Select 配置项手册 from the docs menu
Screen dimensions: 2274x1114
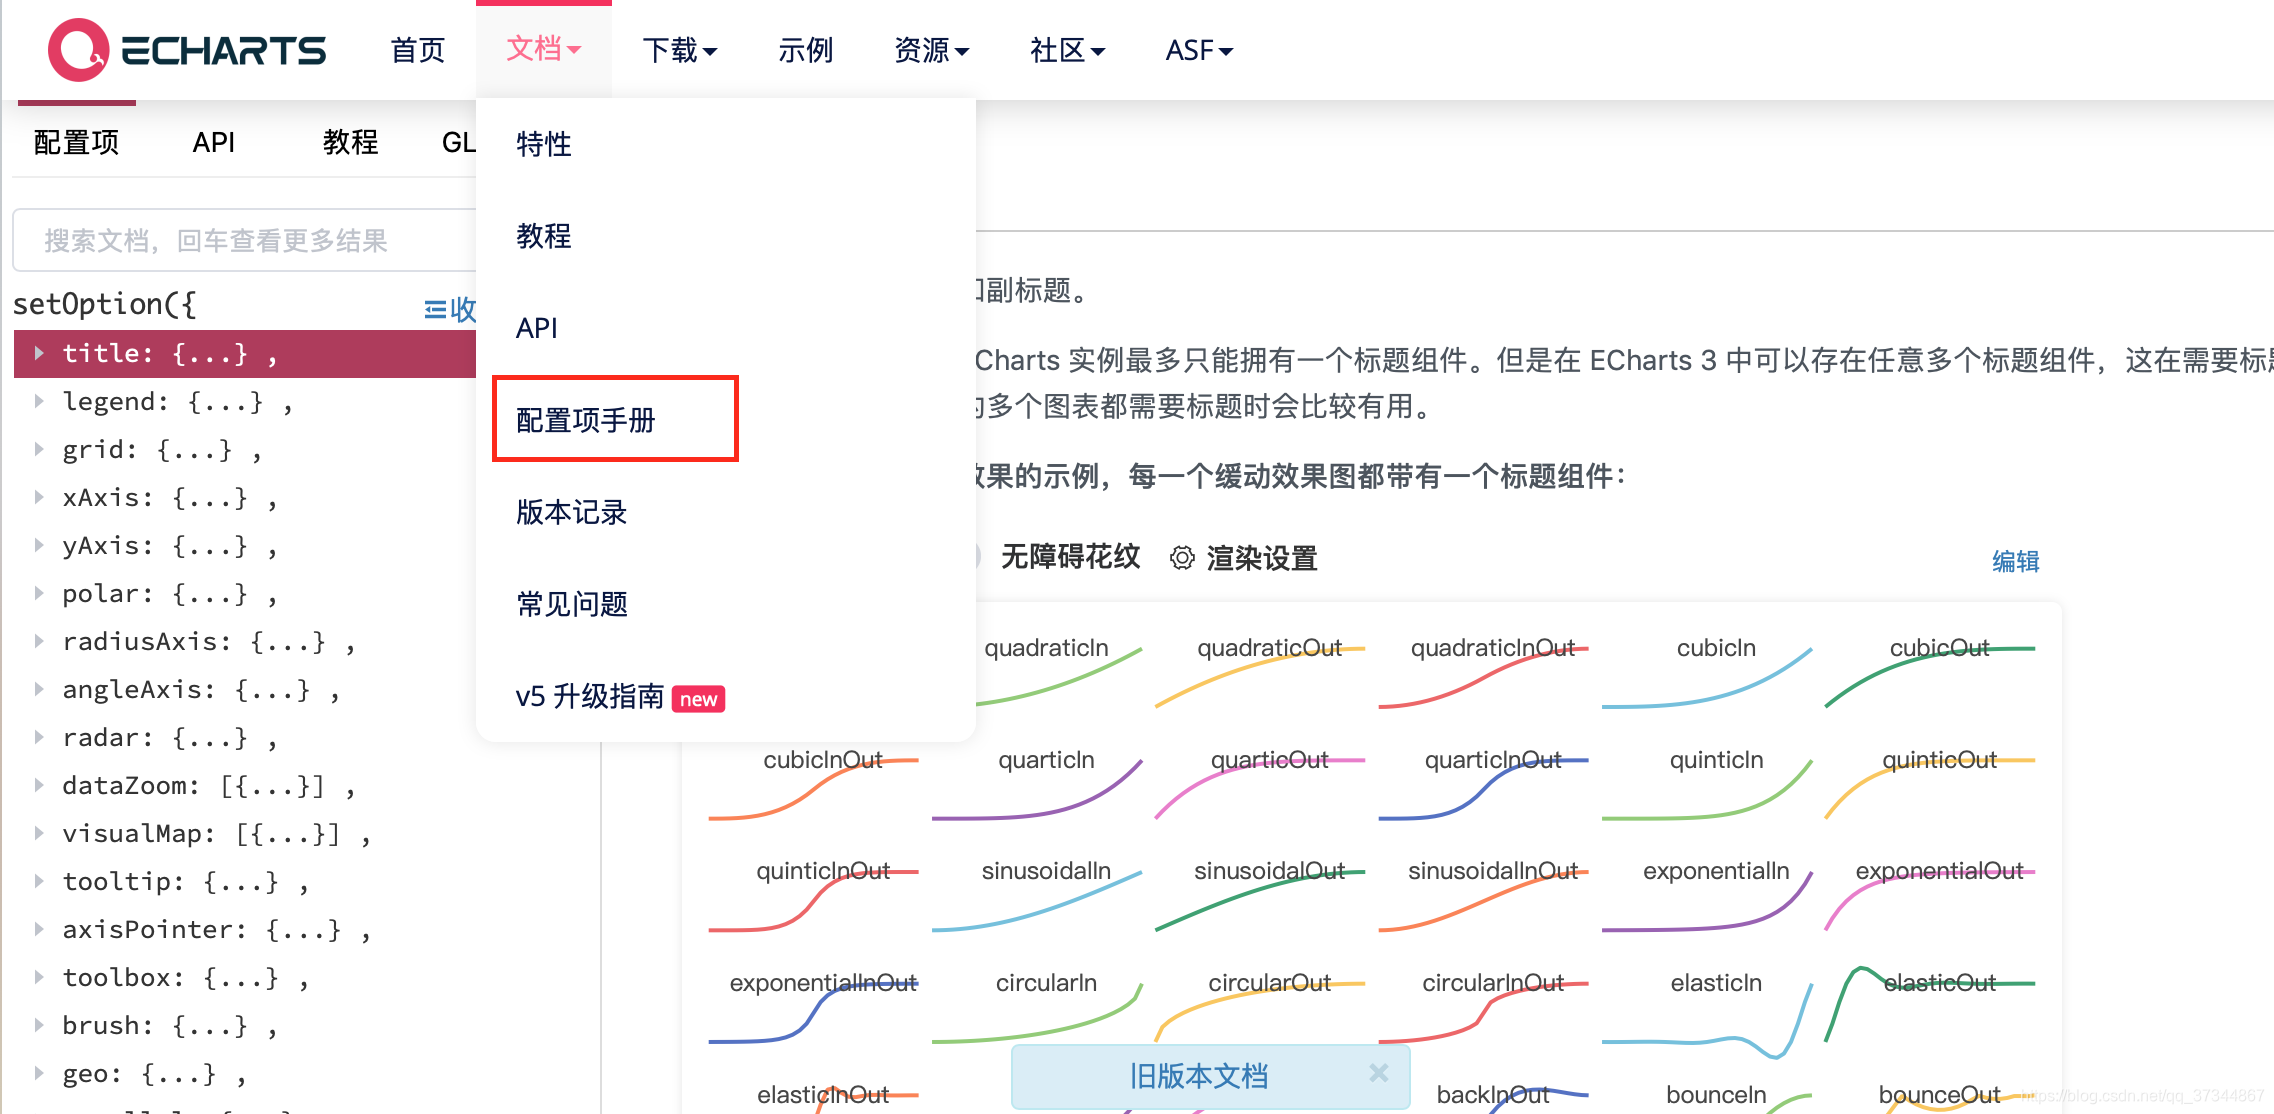tap(585, 420)
